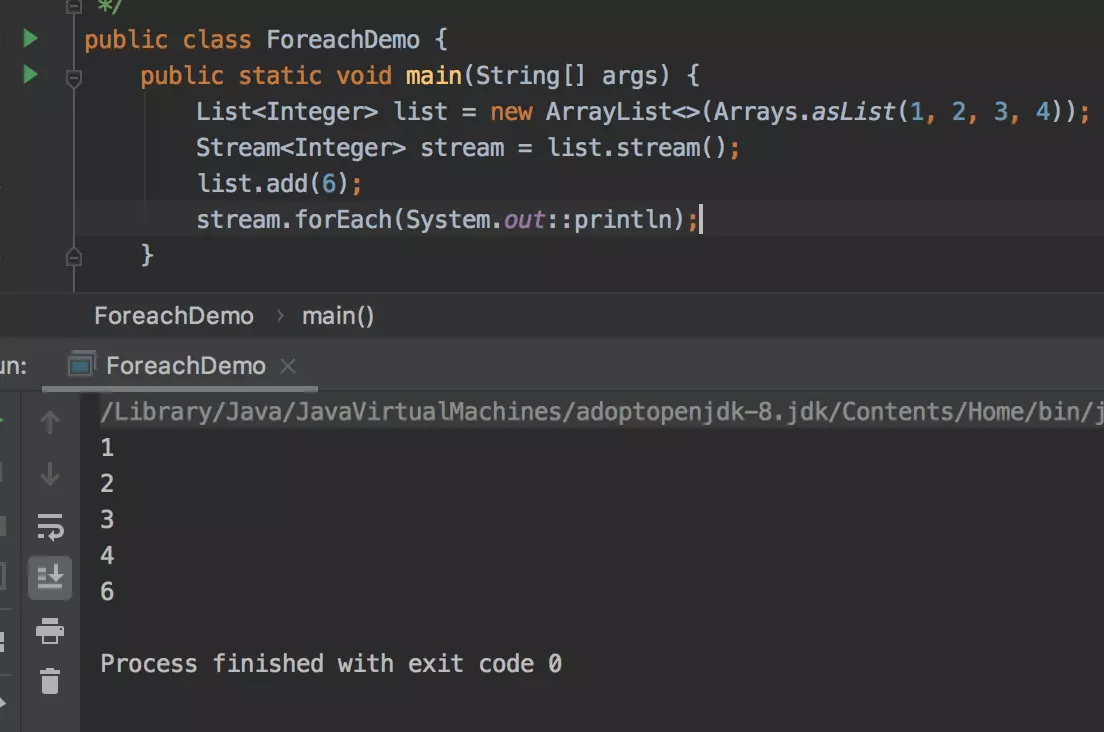Viewport: 1104px width, 732px height.
Task: Print the console output
Action: 49,632
